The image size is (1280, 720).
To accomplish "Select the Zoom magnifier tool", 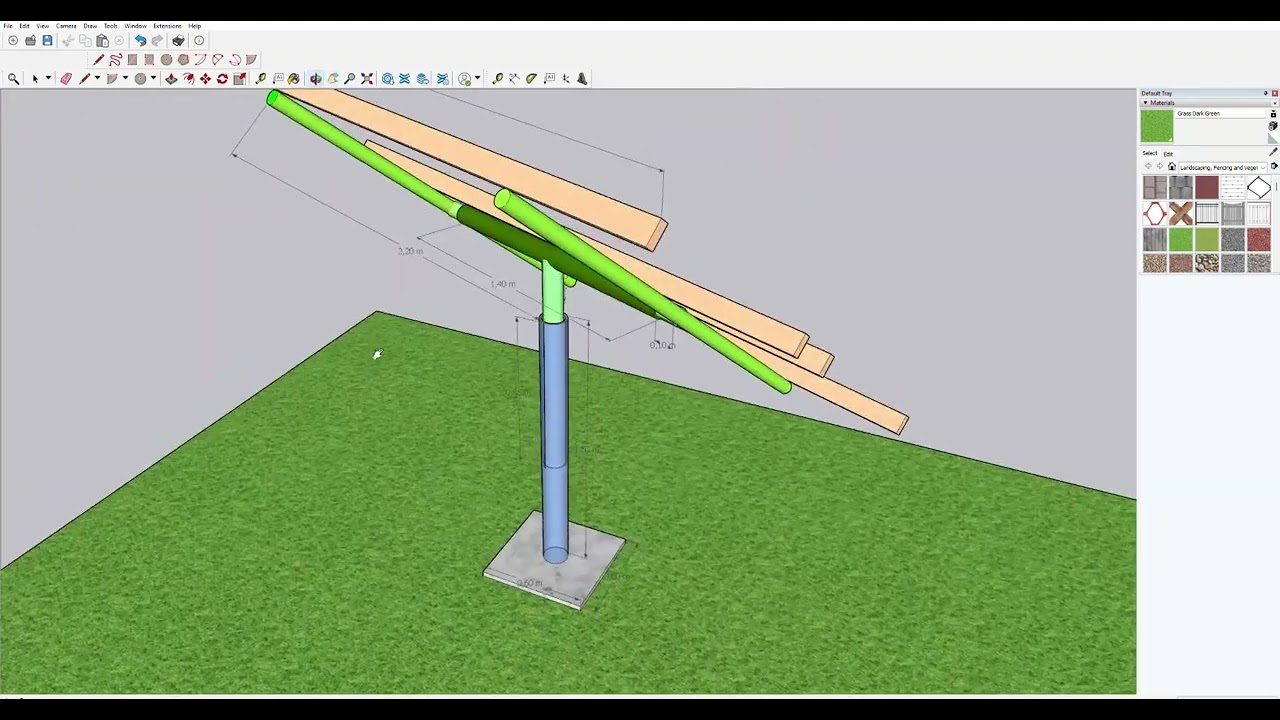I will (x=349, y=78).
